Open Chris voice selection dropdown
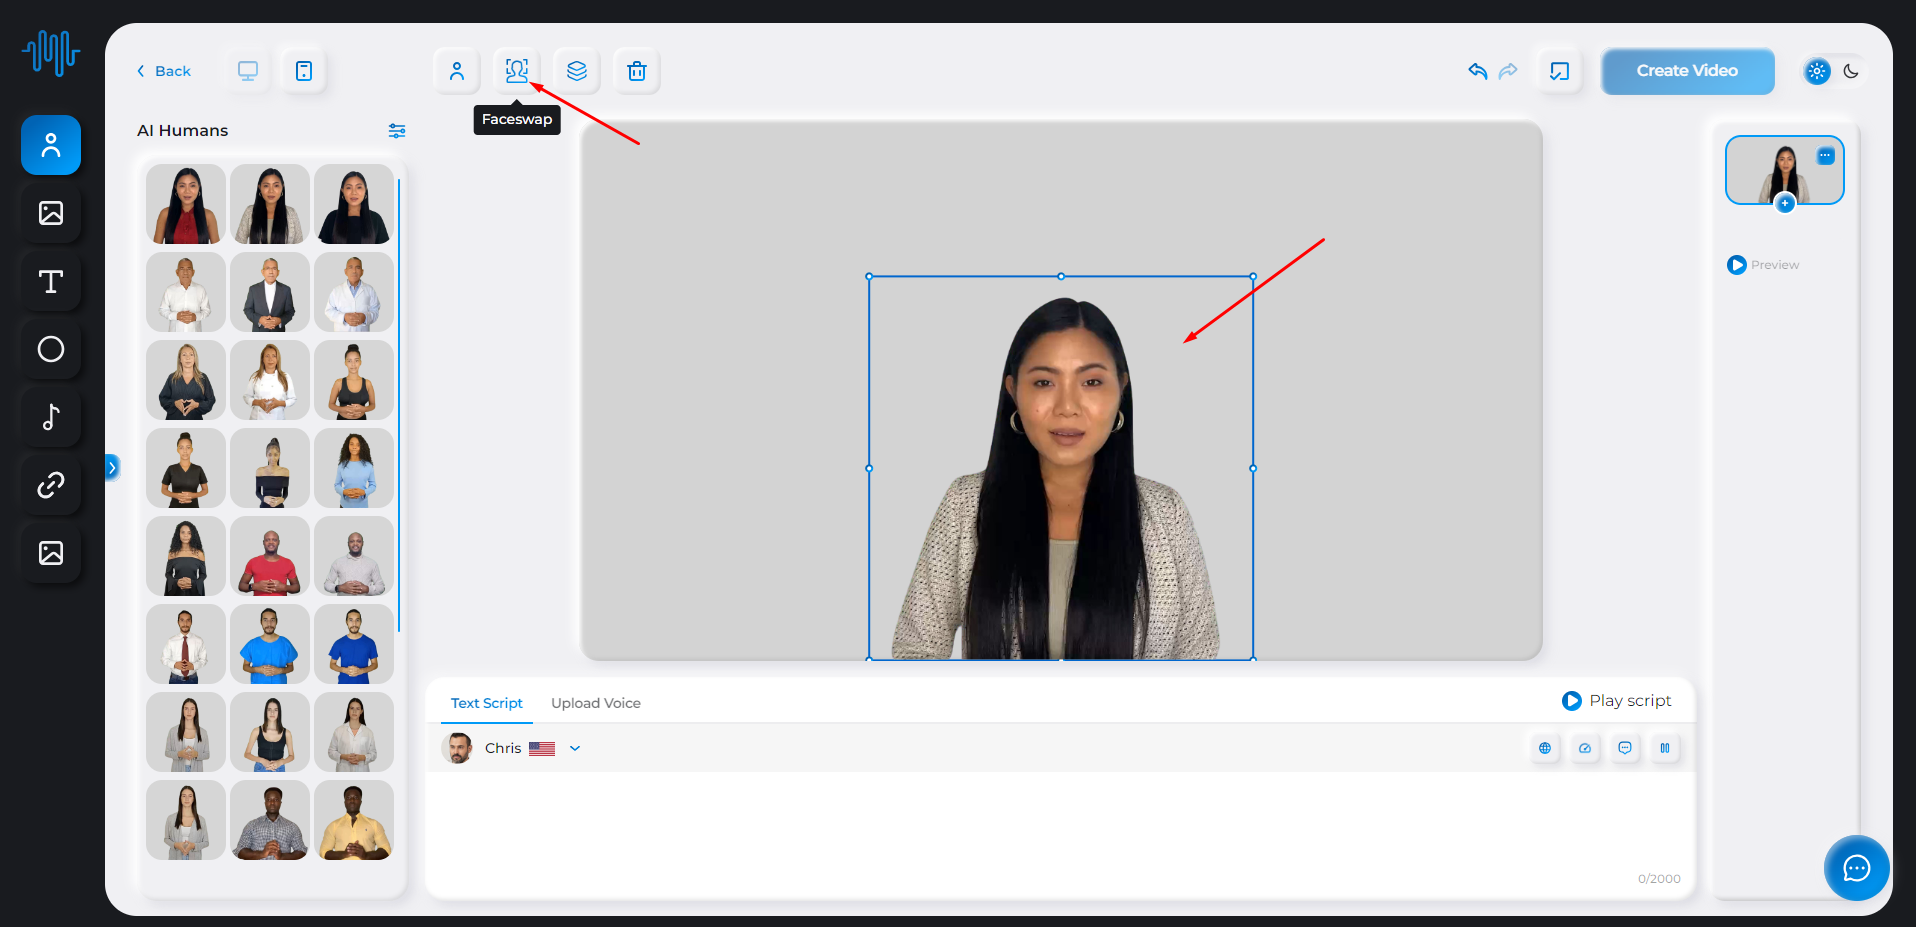Screen dimensions: 1916x927 (x=575, y=748)
